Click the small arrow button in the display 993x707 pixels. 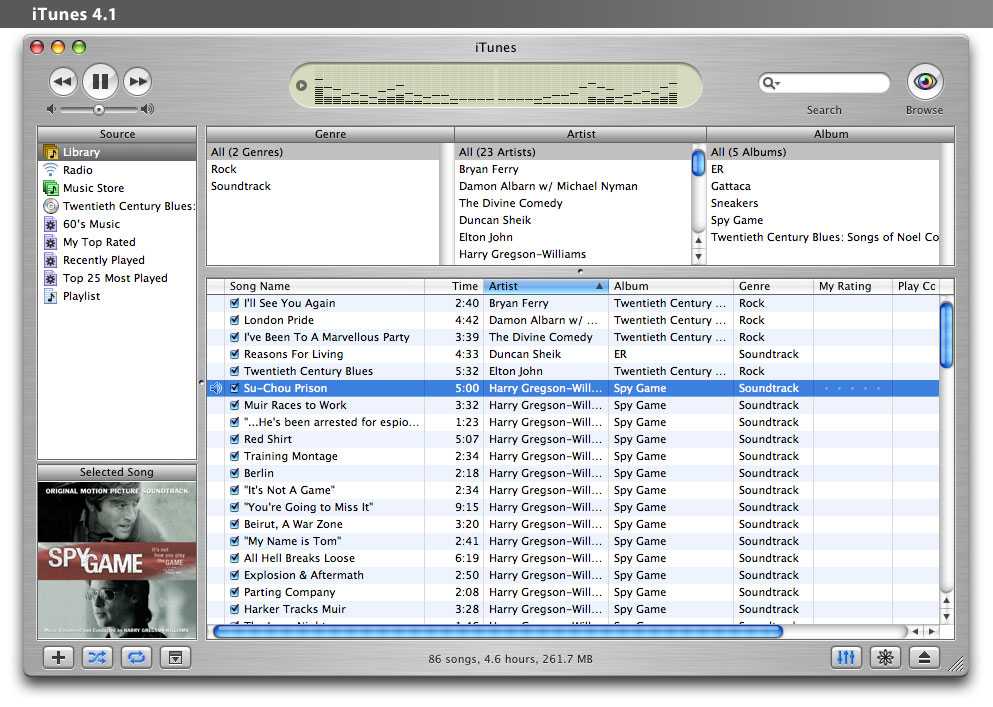[301, 86]
